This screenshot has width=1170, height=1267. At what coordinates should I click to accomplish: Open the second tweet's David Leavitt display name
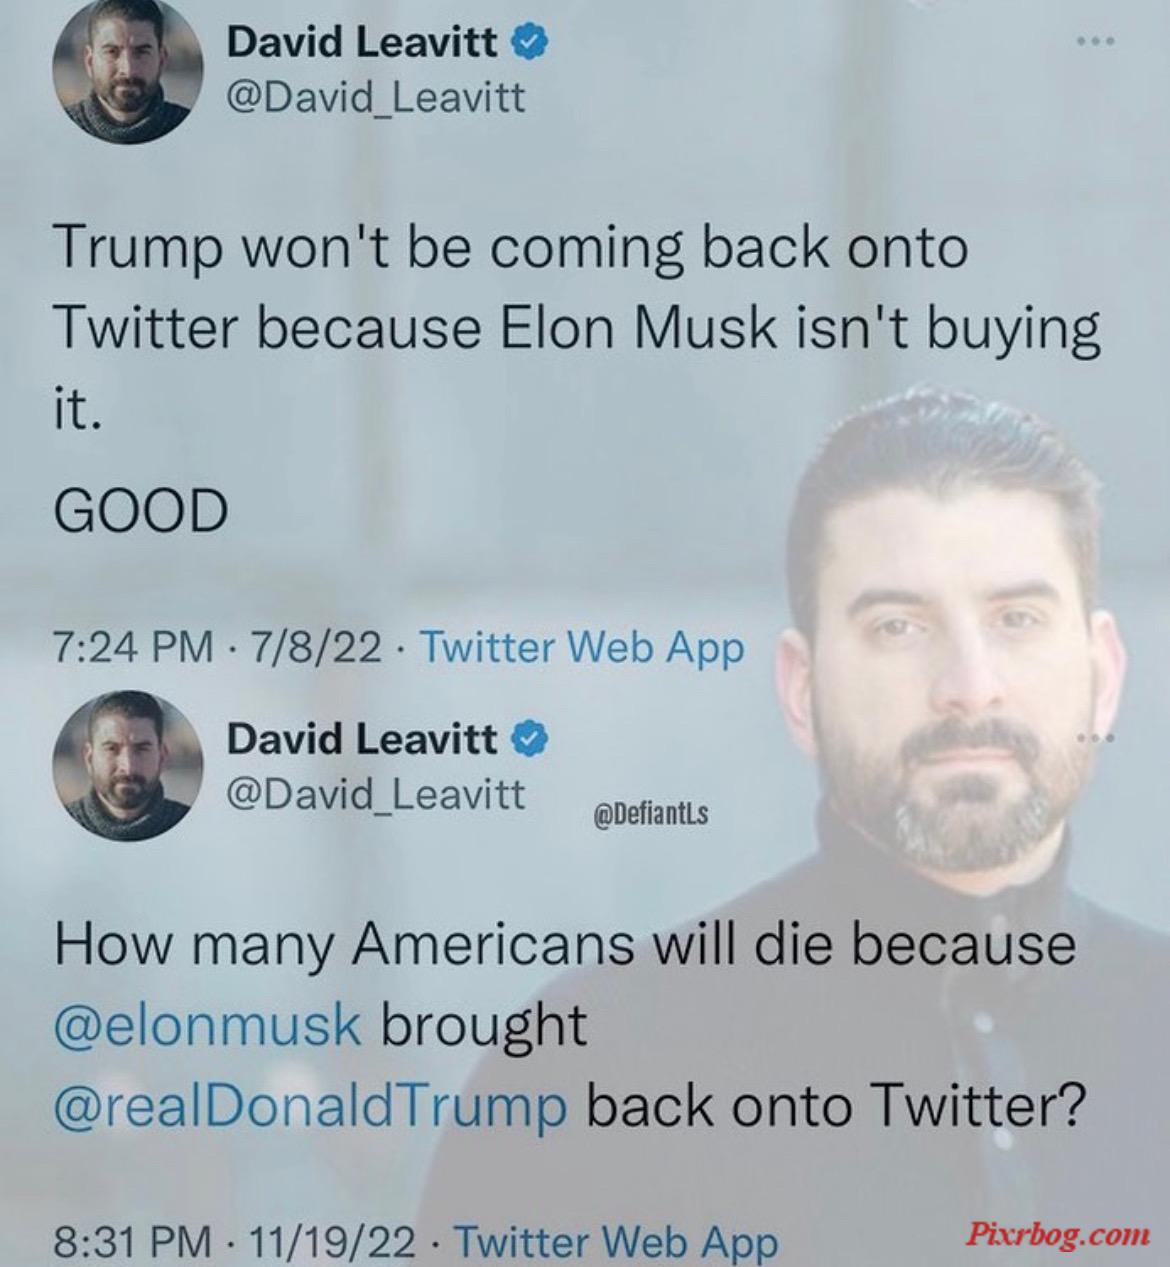[364, 739]
